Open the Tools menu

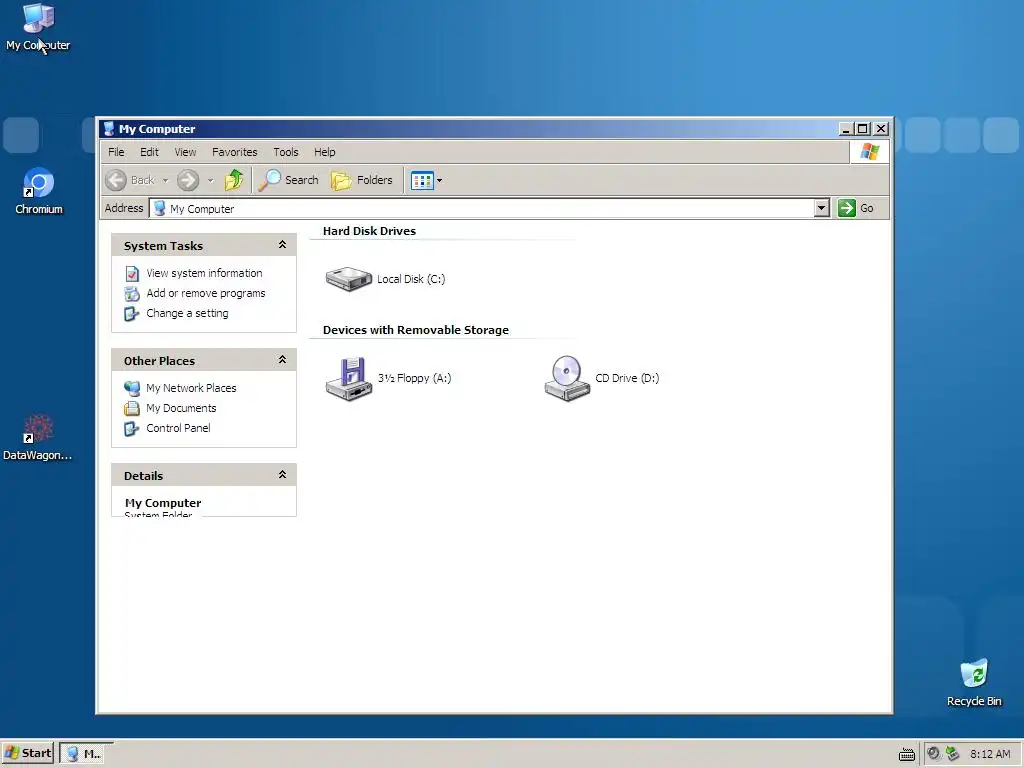coord(286,152)
